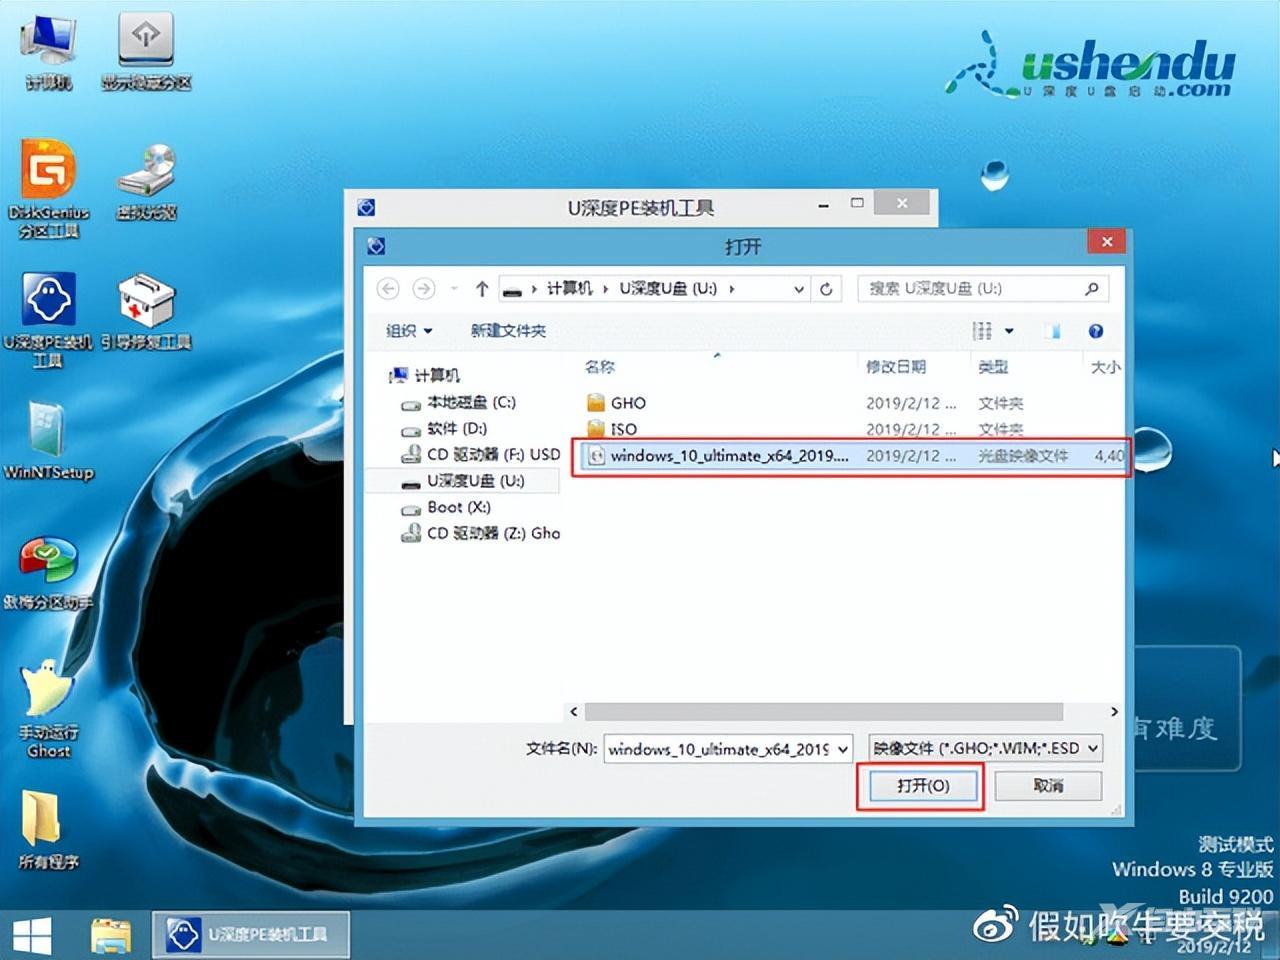Screen dimensions: 1280x960
Task: Click the Windows Start button
Action: [32, 936]
